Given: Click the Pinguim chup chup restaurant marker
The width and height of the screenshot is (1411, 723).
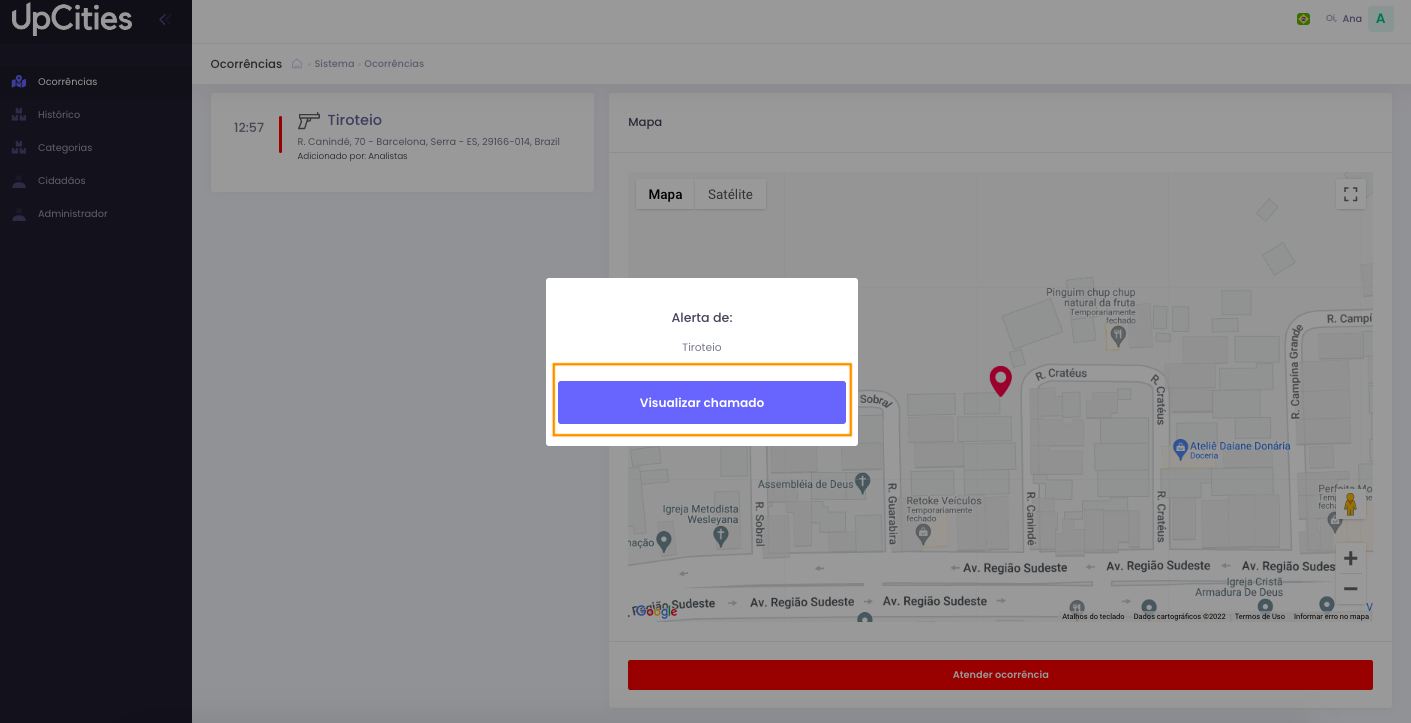Looking at the screenshot, I should pos(1118,338).
